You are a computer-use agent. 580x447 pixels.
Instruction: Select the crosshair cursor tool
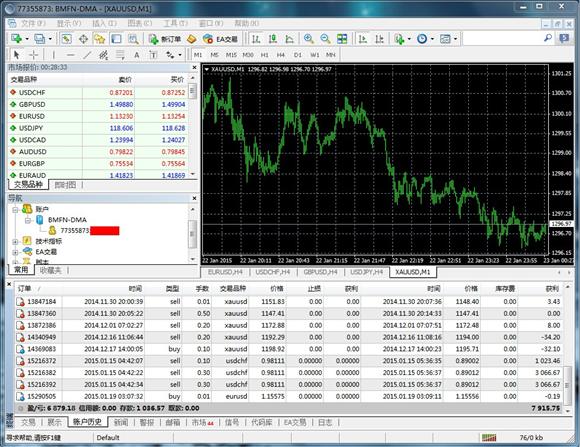pos(33,55)
